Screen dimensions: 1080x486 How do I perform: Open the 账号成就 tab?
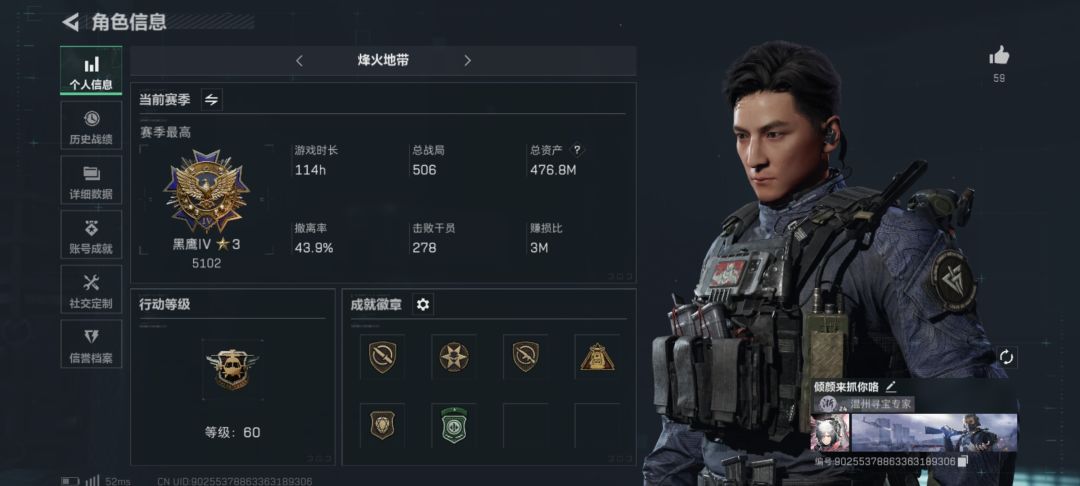pyautogui.click(x=91, y=234)
